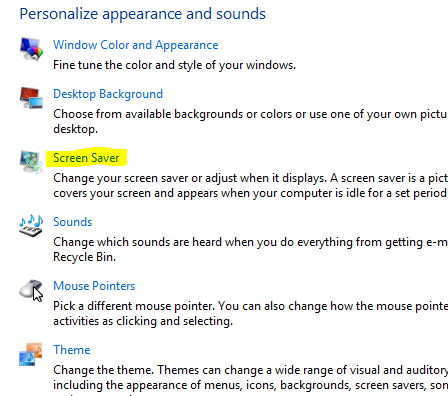This screenshot has width=448, height=396.
Task: Open the Desktop Background link
Action: click(108, 94)
